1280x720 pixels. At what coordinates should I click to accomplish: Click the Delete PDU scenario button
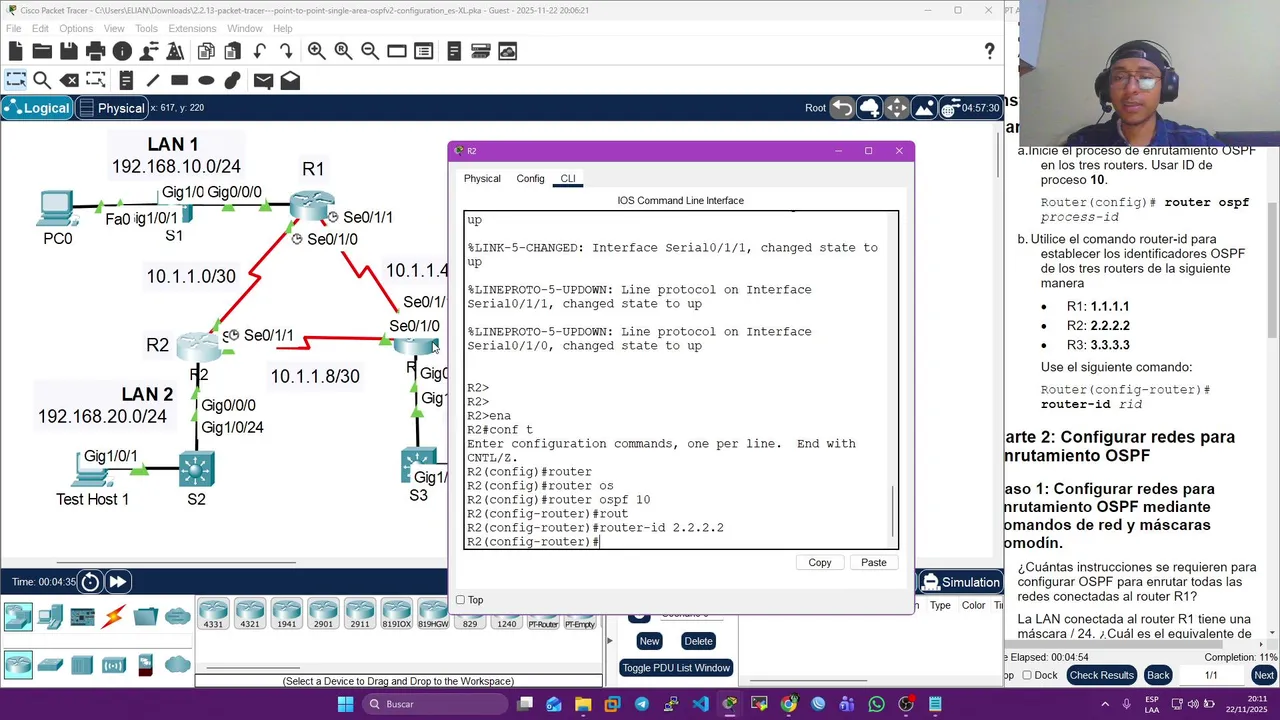point(698,641)
